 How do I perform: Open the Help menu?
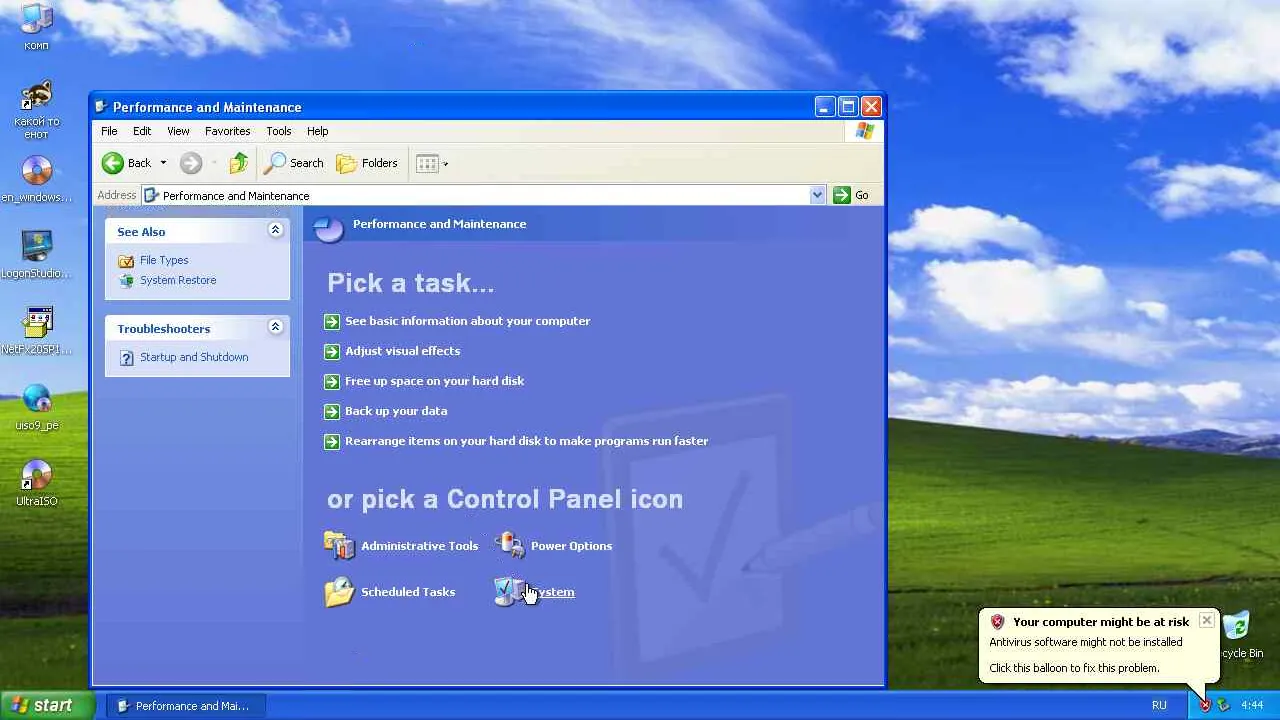317,131
